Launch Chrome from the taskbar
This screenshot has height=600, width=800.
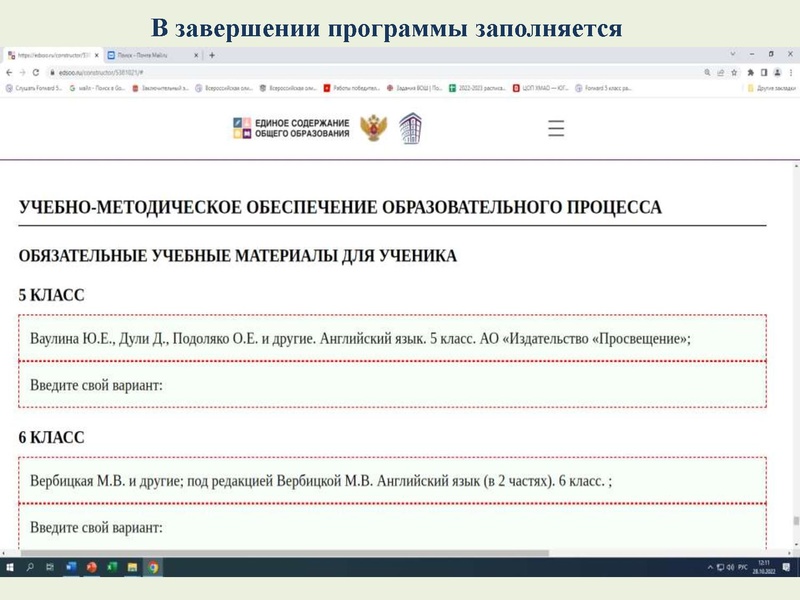click(153, 567)
